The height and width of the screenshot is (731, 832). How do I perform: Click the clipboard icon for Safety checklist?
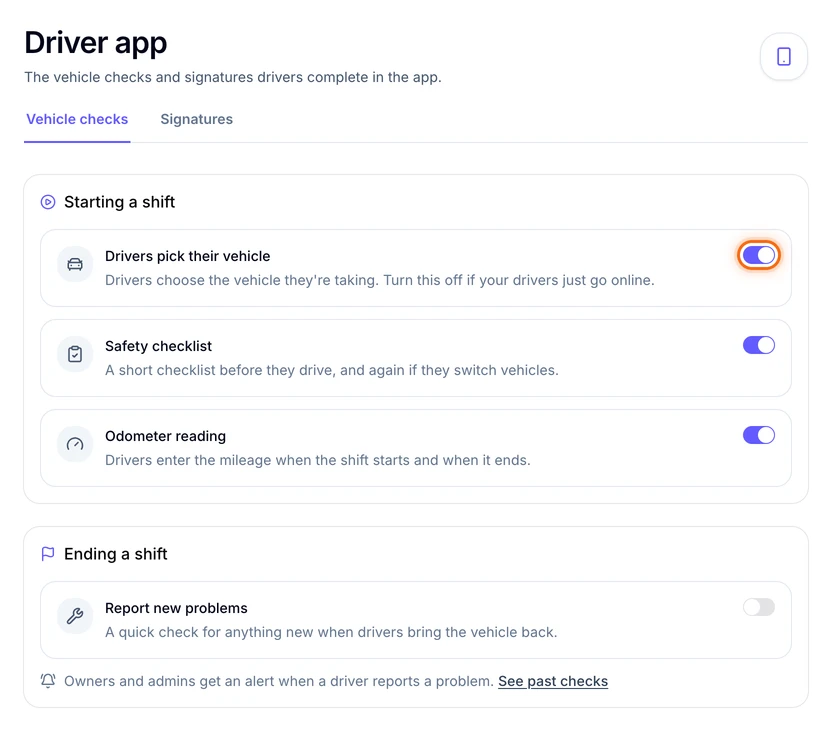point(75,354)
